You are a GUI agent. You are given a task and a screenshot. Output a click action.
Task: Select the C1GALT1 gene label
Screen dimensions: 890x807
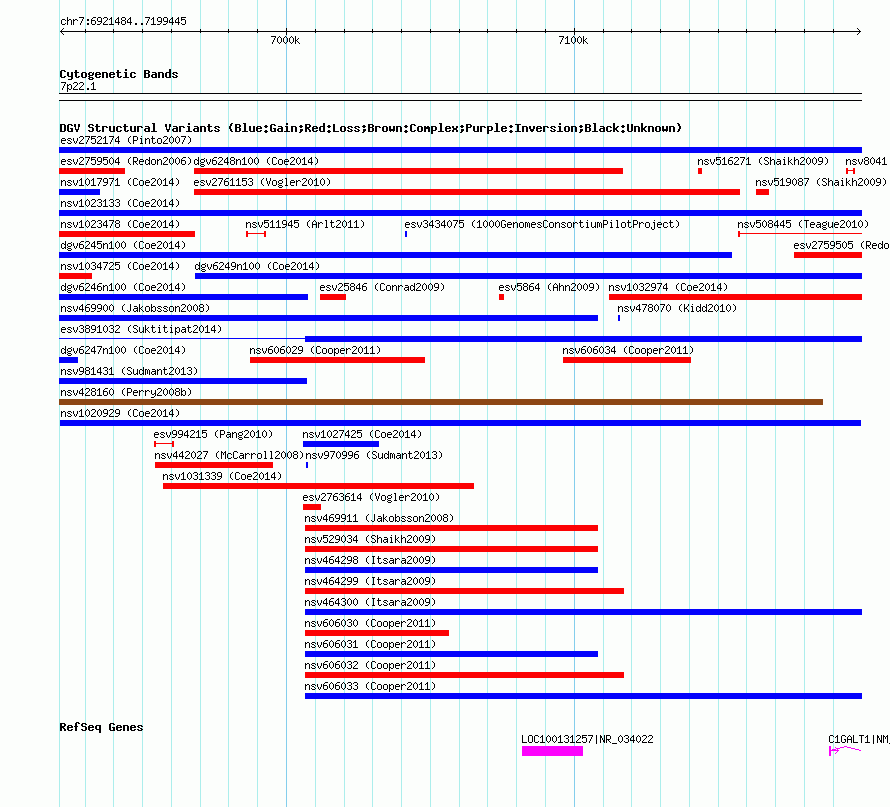pyautogui.click(x=859, y=739)
